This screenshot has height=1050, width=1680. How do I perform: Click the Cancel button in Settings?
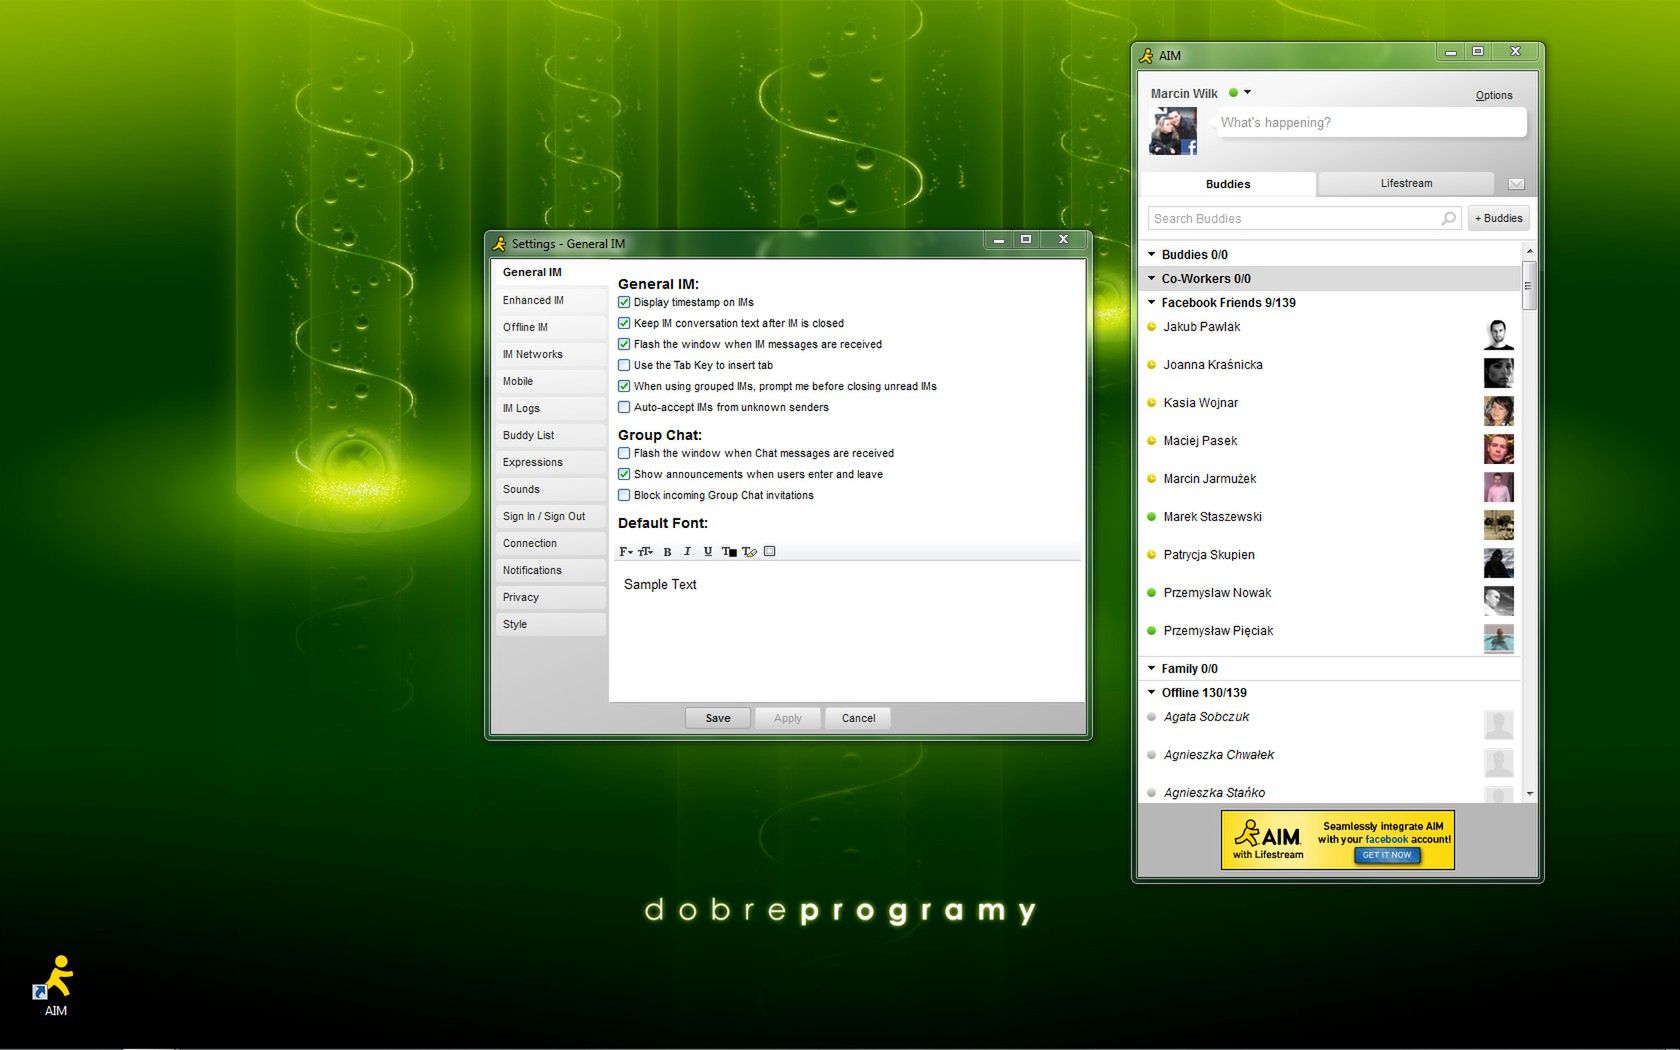[858, 718]
